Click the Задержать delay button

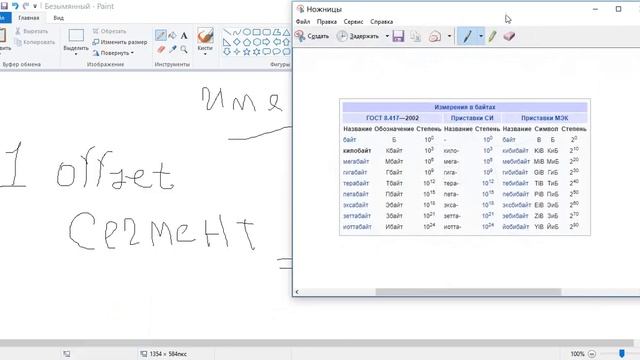tap(358, 36)
